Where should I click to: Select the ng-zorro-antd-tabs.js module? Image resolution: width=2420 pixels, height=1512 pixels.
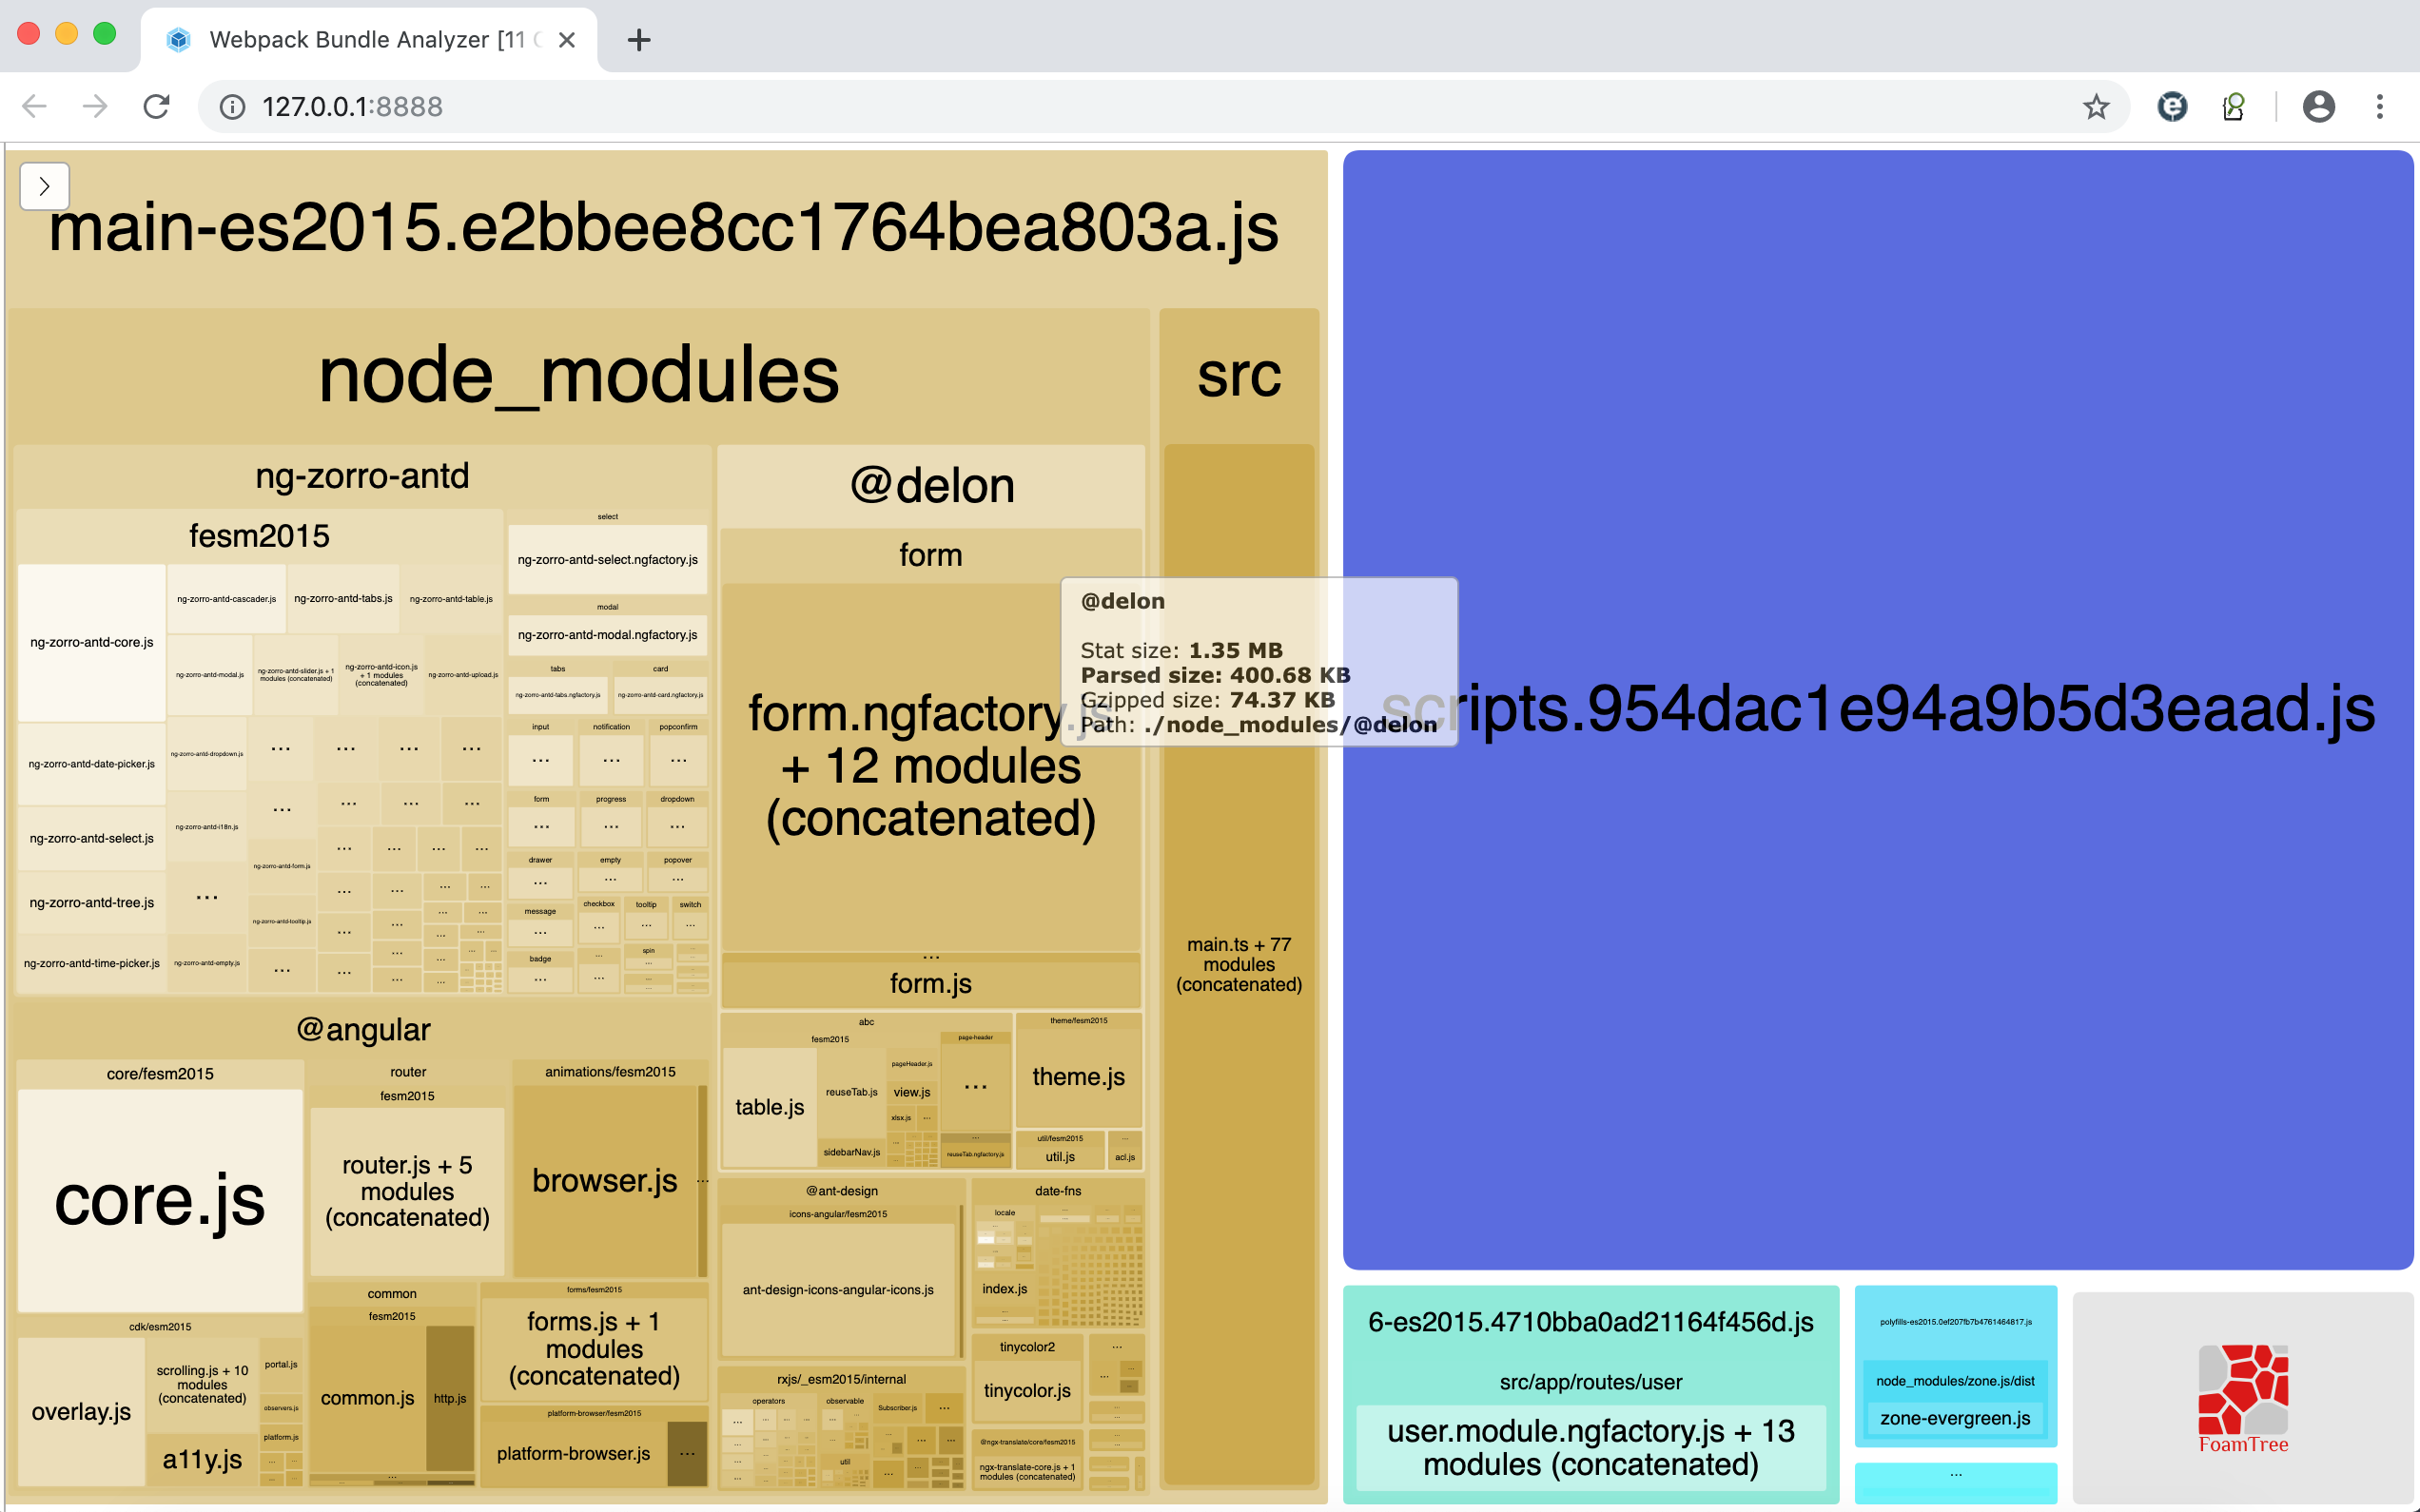pos(343,598)
